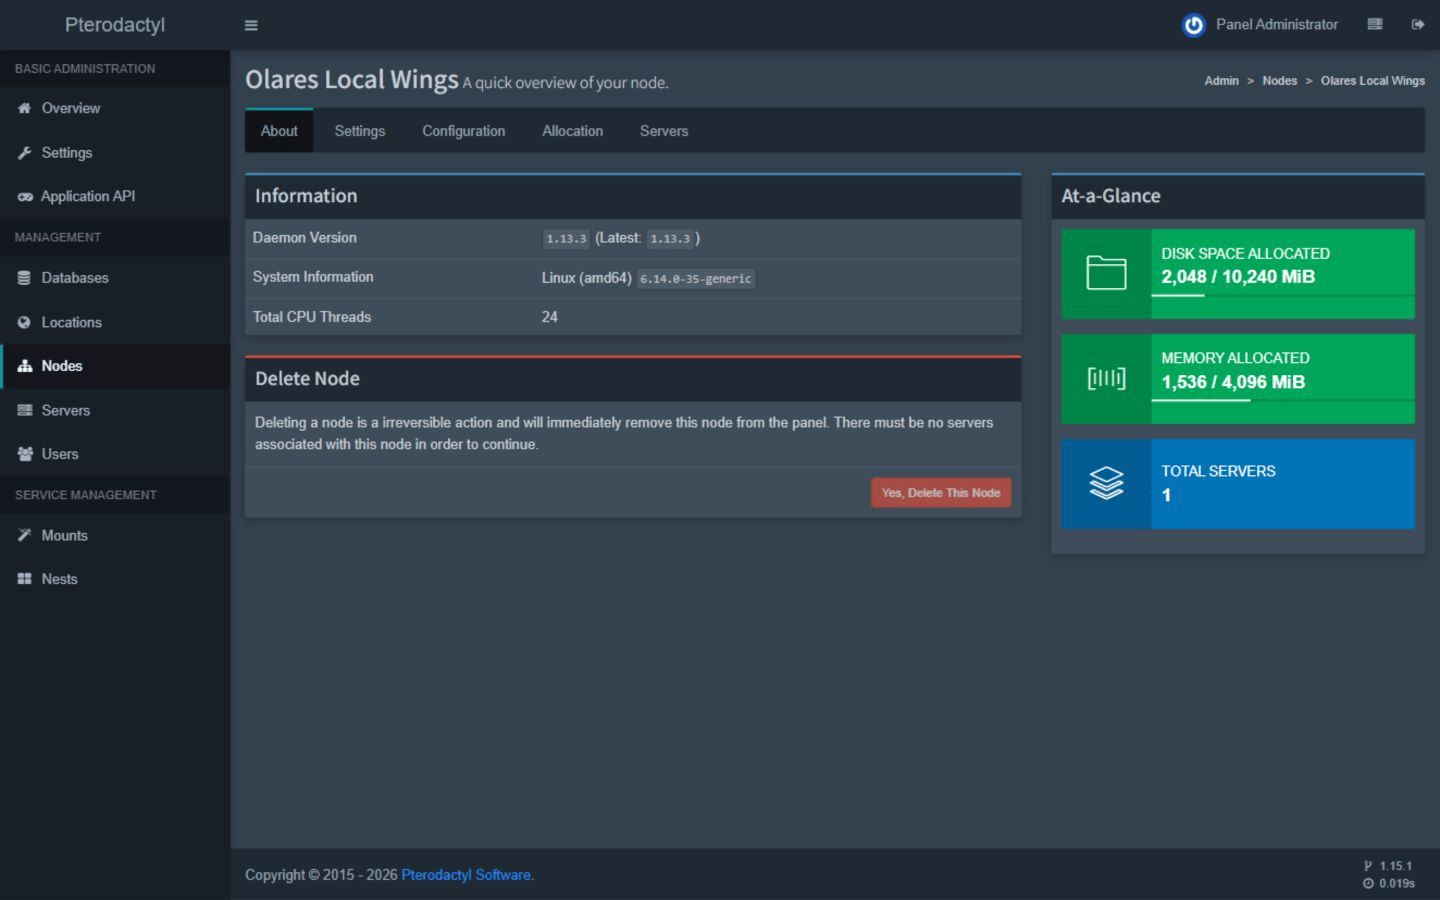This screenshot has width=1440, height=900.
Task: Open the server list icon in the top bar
Action: [x=1375, y=24]
